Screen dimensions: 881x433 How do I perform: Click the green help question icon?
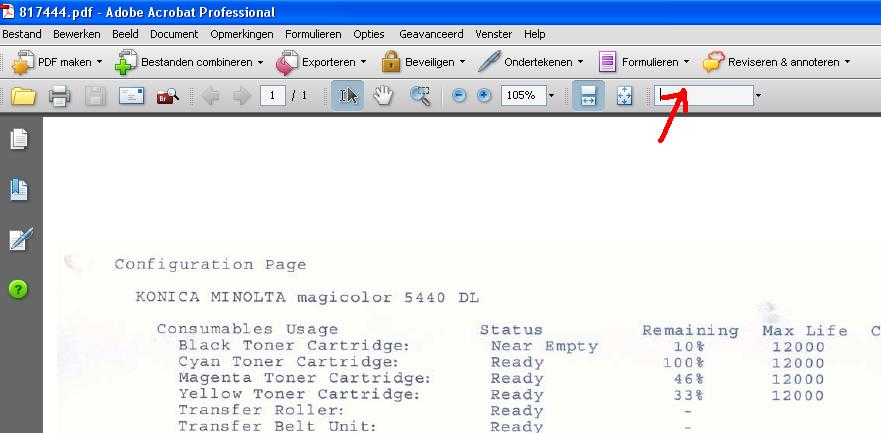click(x=18, y=289)
